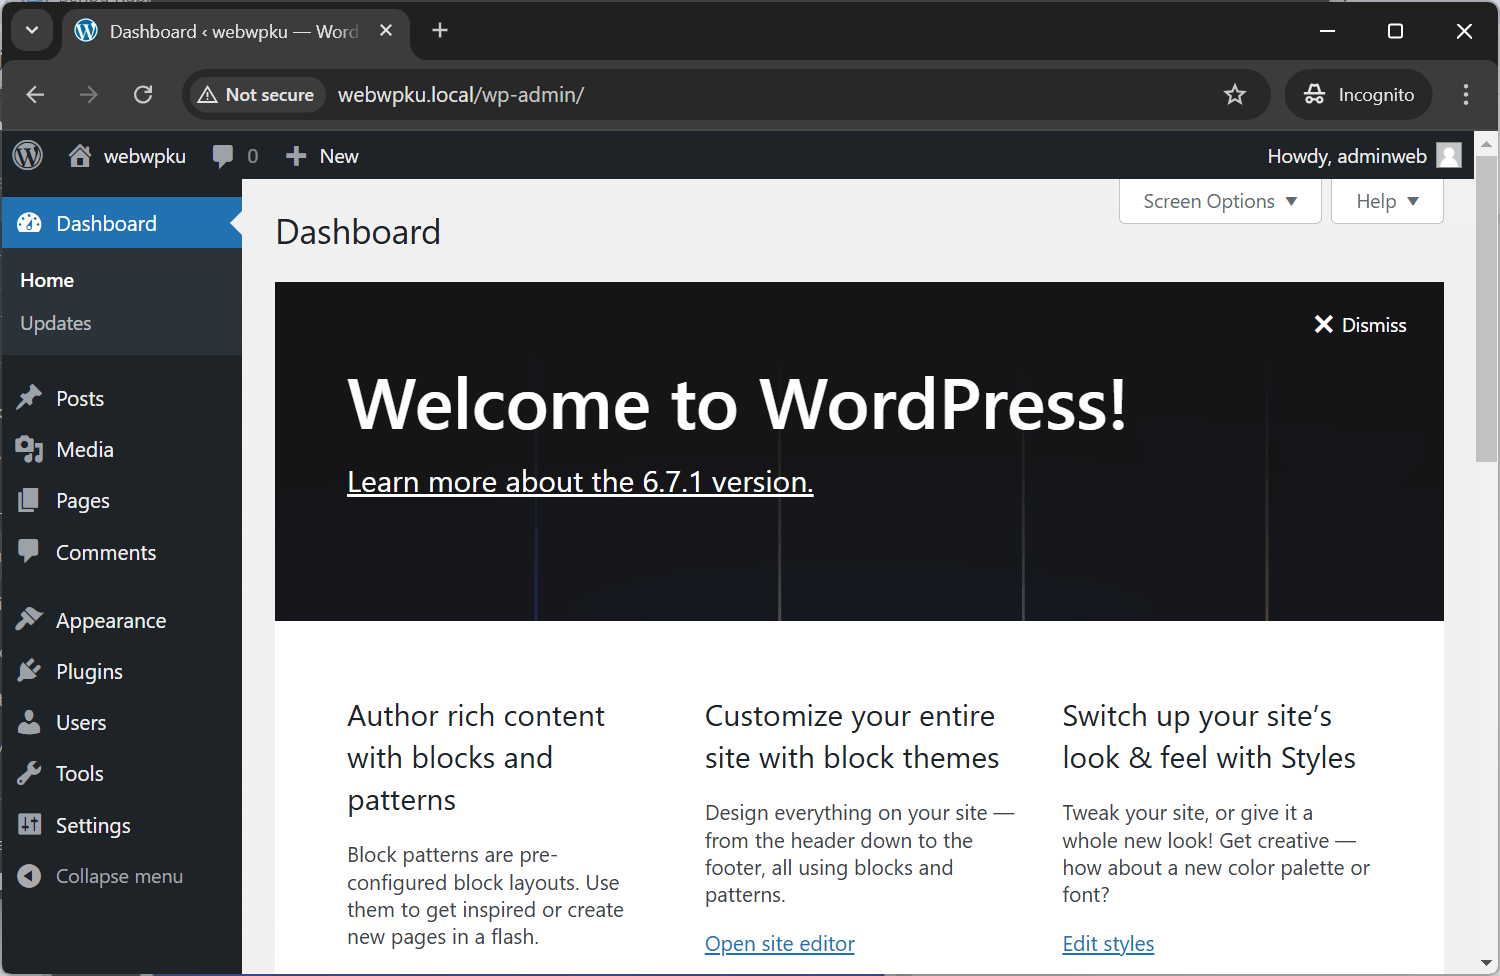Bookmark this page with the star icon
The height and width of the screenshot is (976, 1500).
[1235, 95]
